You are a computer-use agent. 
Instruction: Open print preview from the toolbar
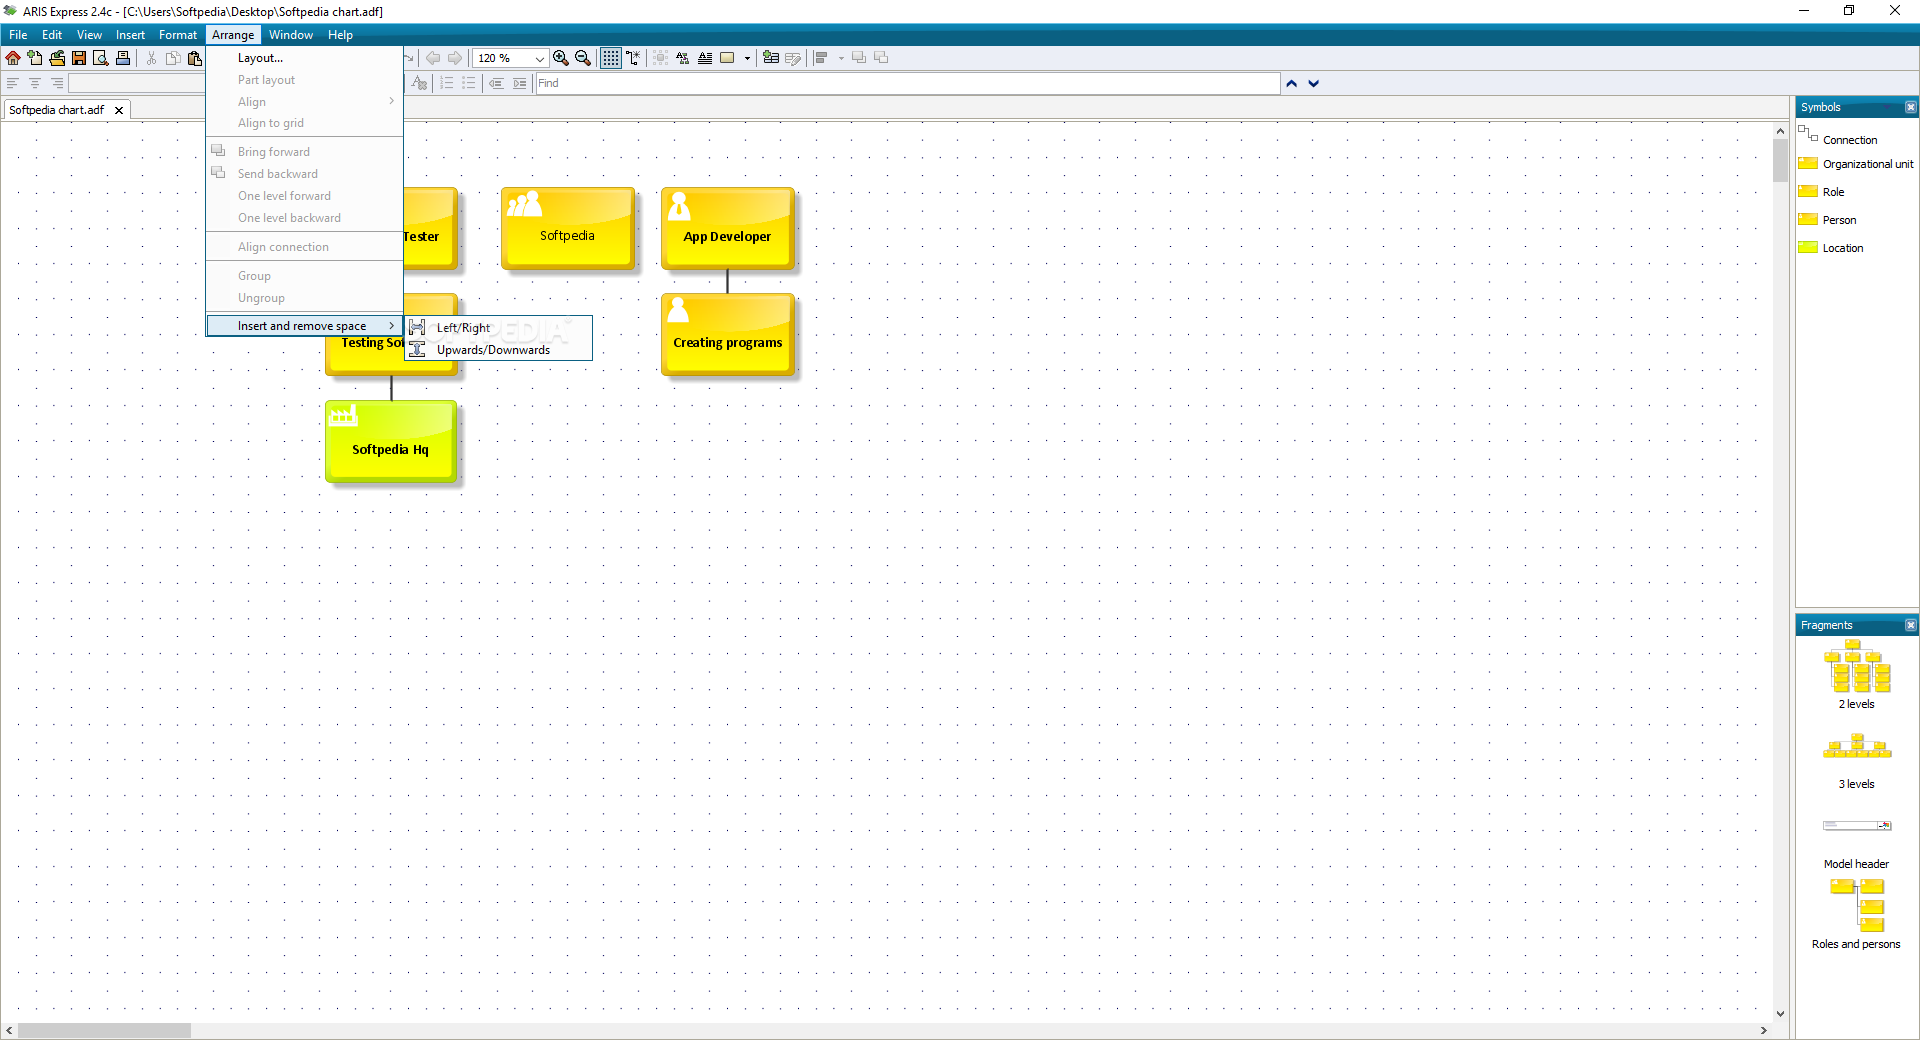(101, 58)
